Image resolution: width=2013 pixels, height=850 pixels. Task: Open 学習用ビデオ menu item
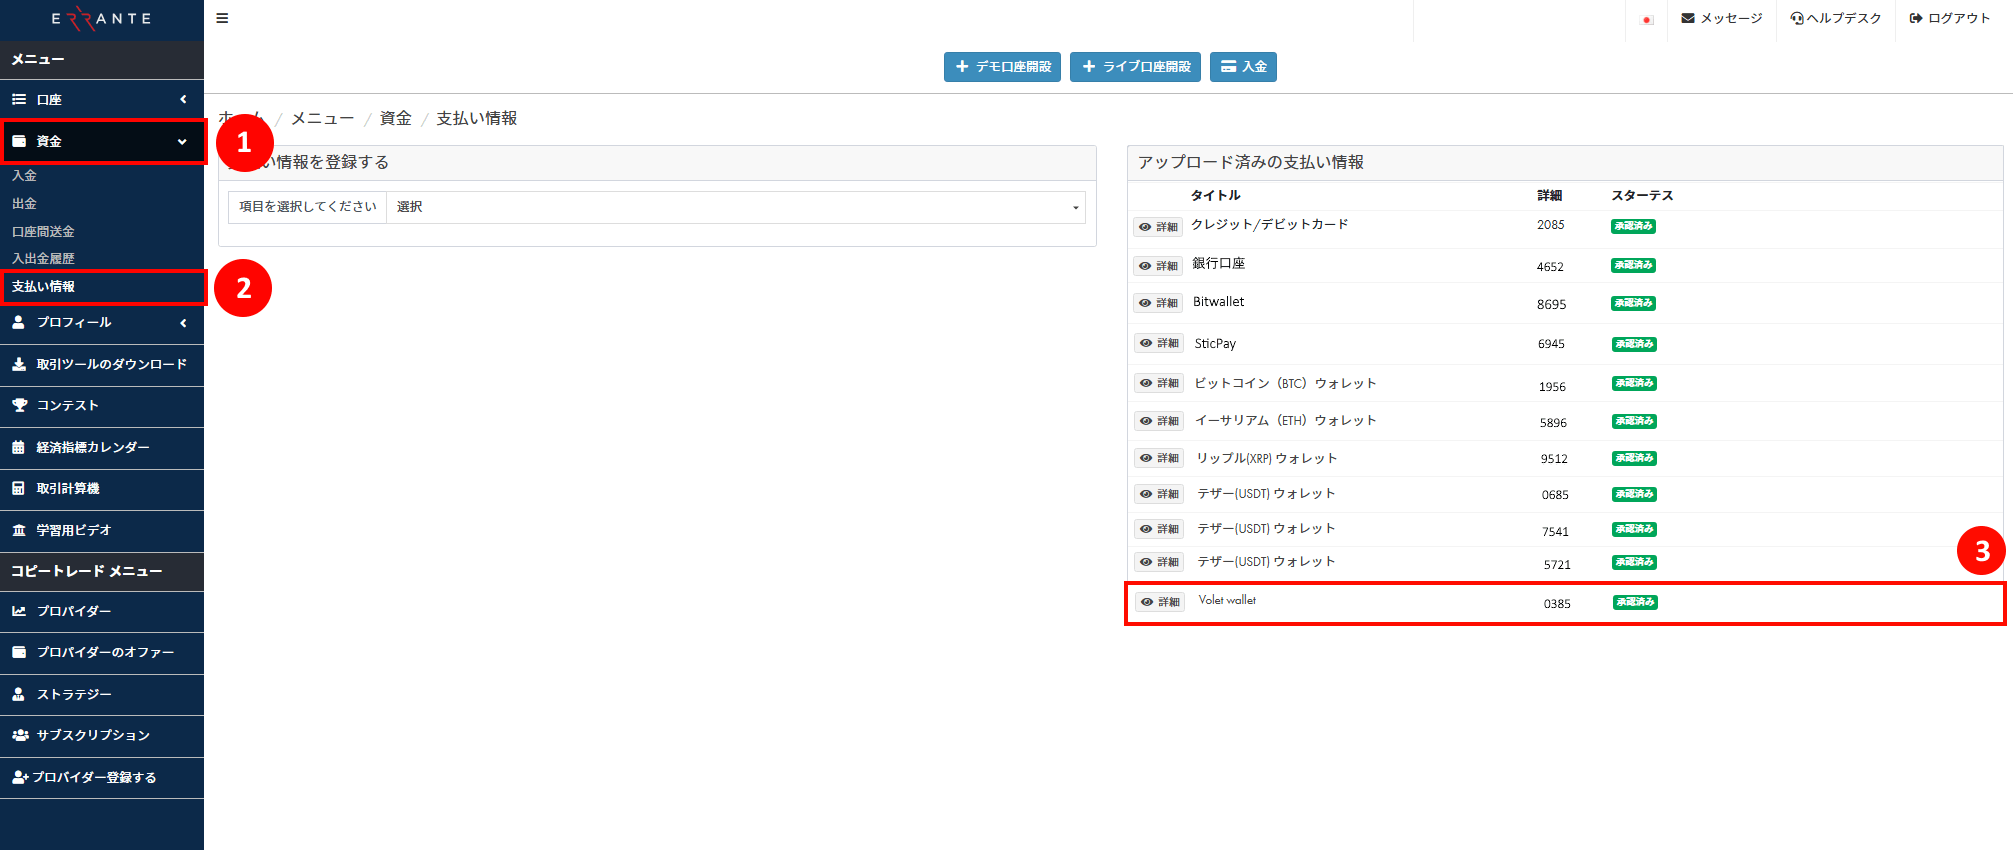[102, 530]
